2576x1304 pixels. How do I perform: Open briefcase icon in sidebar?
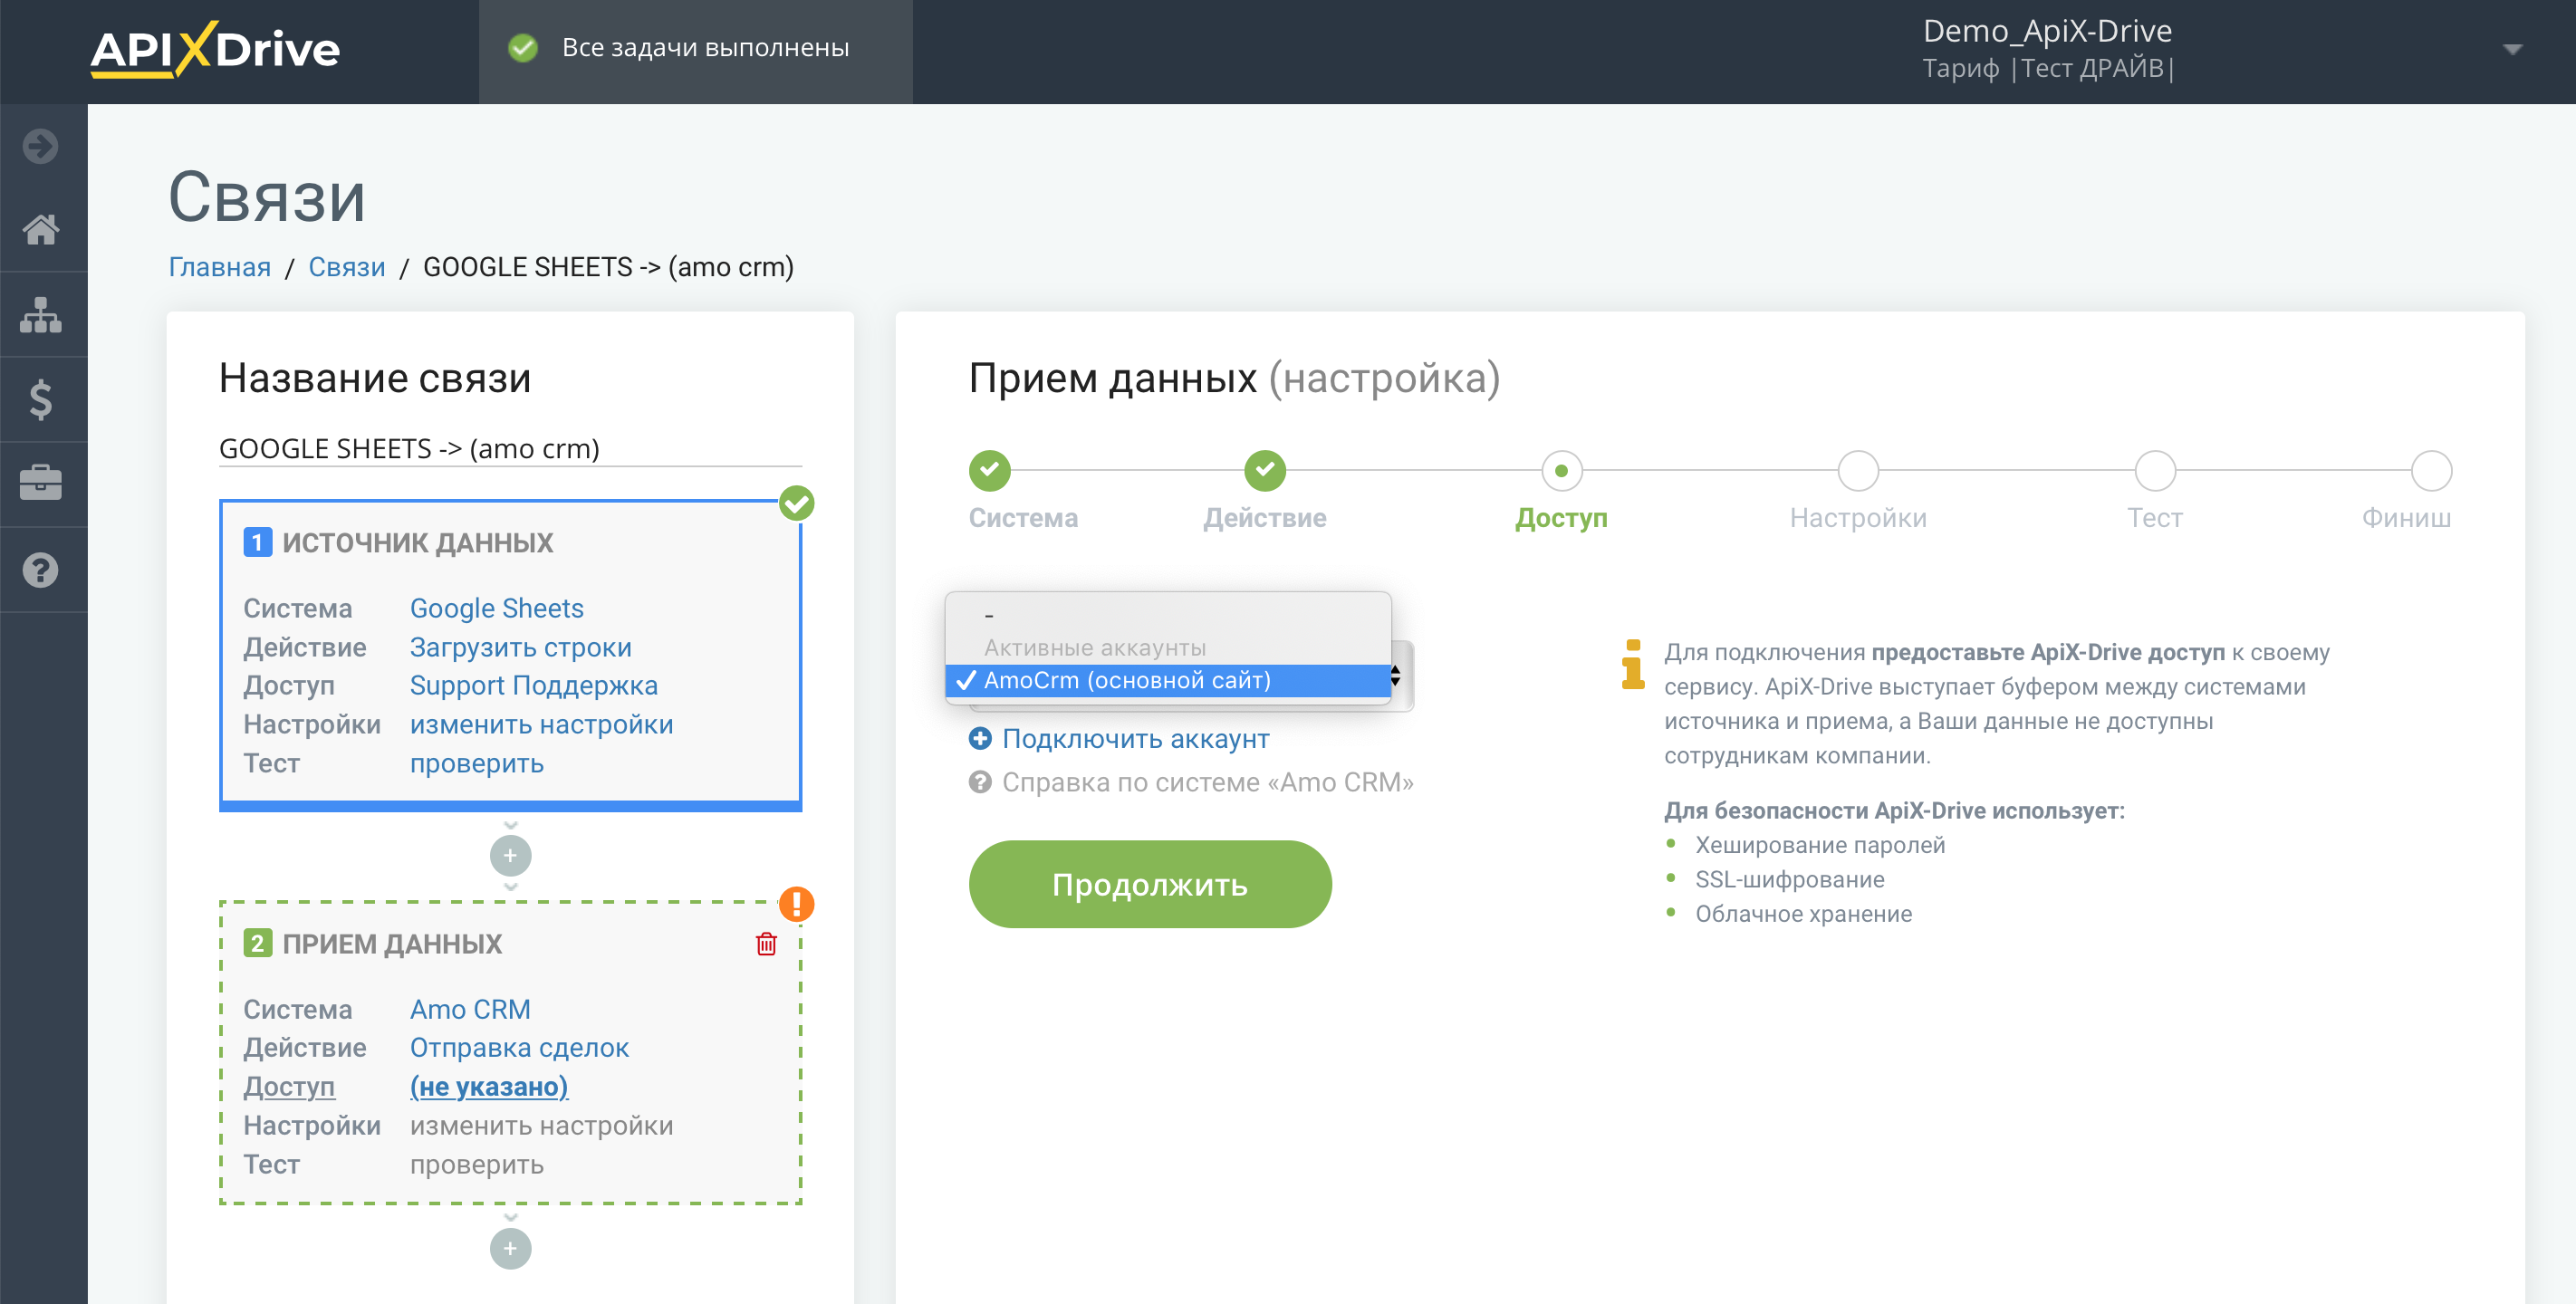tap(41, 484)
